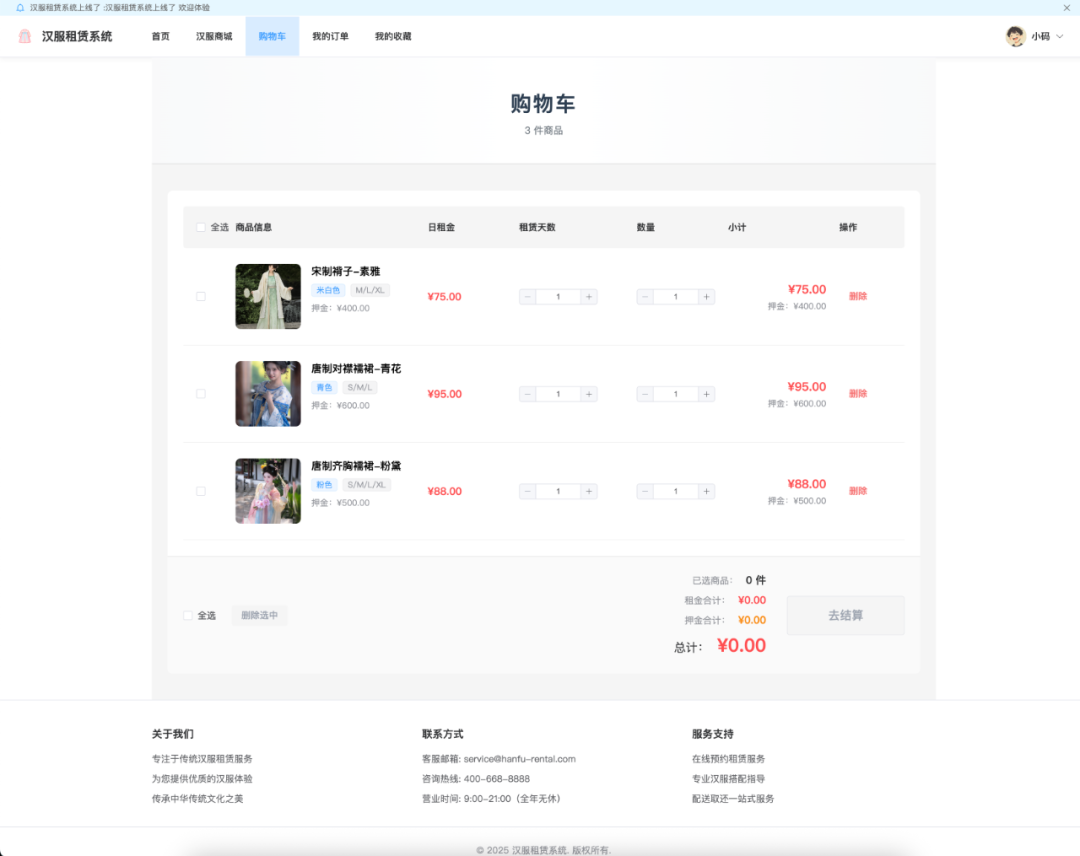
Task: Click the rental days field for 唐制齐胸襦裙-粉黛
Action: tap(558, 491)
